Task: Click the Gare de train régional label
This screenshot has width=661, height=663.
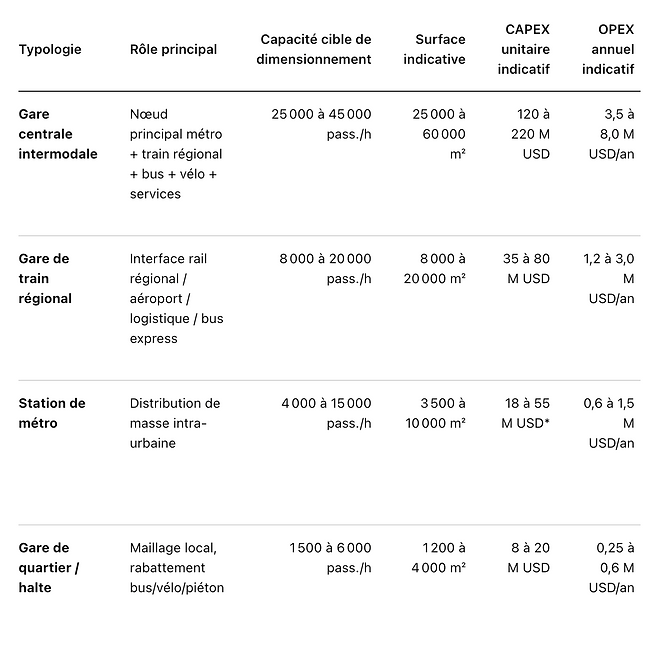Action: coord(45,279)
